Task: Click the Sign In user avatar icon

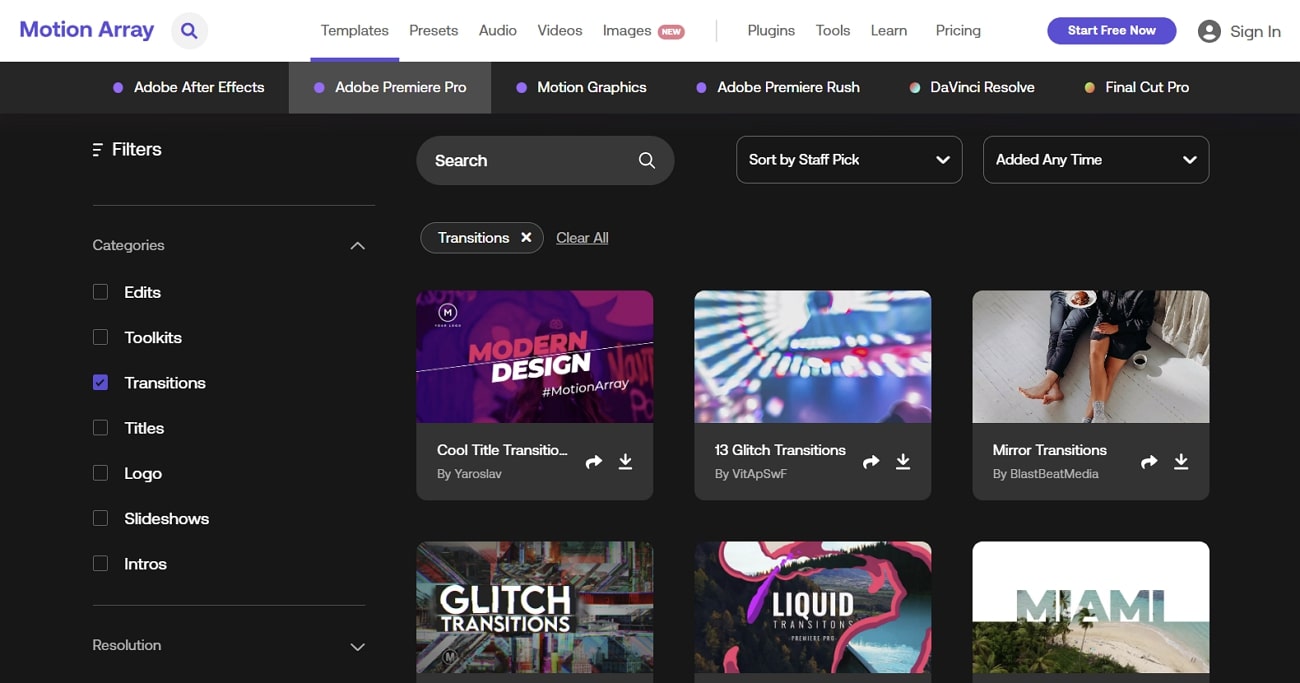Action: [x=1209, y=31]
